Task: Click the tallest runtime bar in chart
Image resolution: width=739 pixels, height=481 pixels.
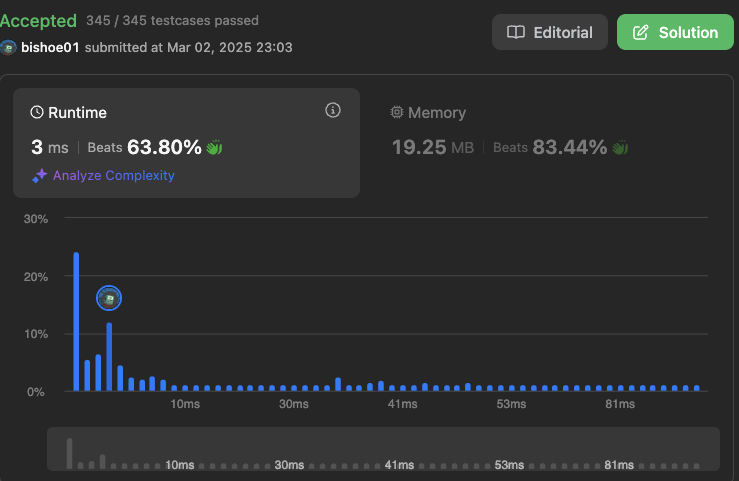Action: [76, 322]
